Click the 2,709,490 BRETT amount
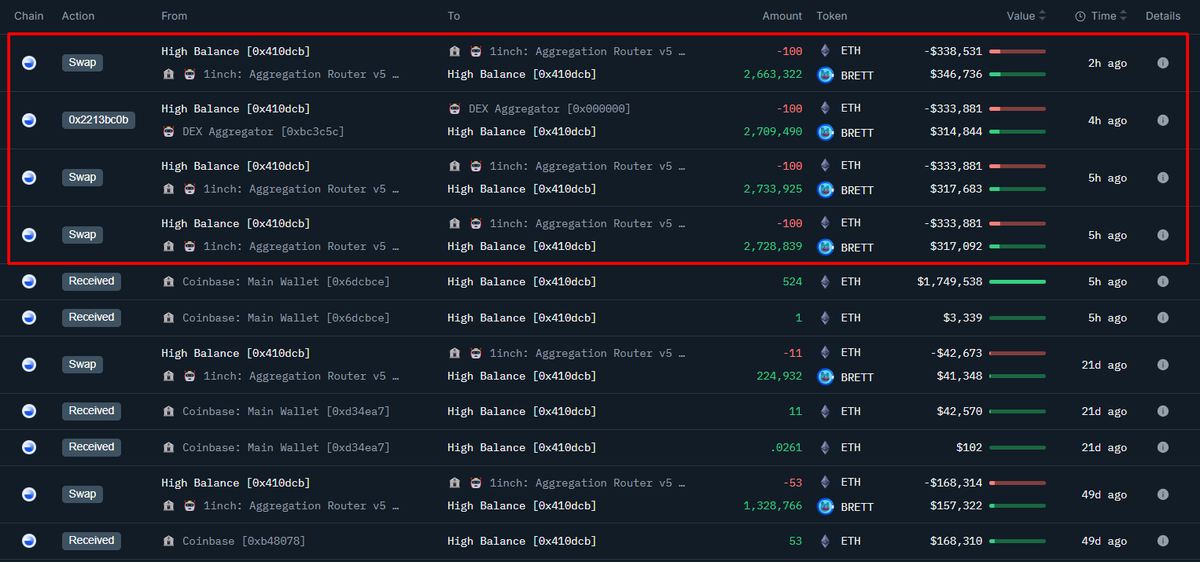This screenshot has height=562, width=1200. point(773,132)
